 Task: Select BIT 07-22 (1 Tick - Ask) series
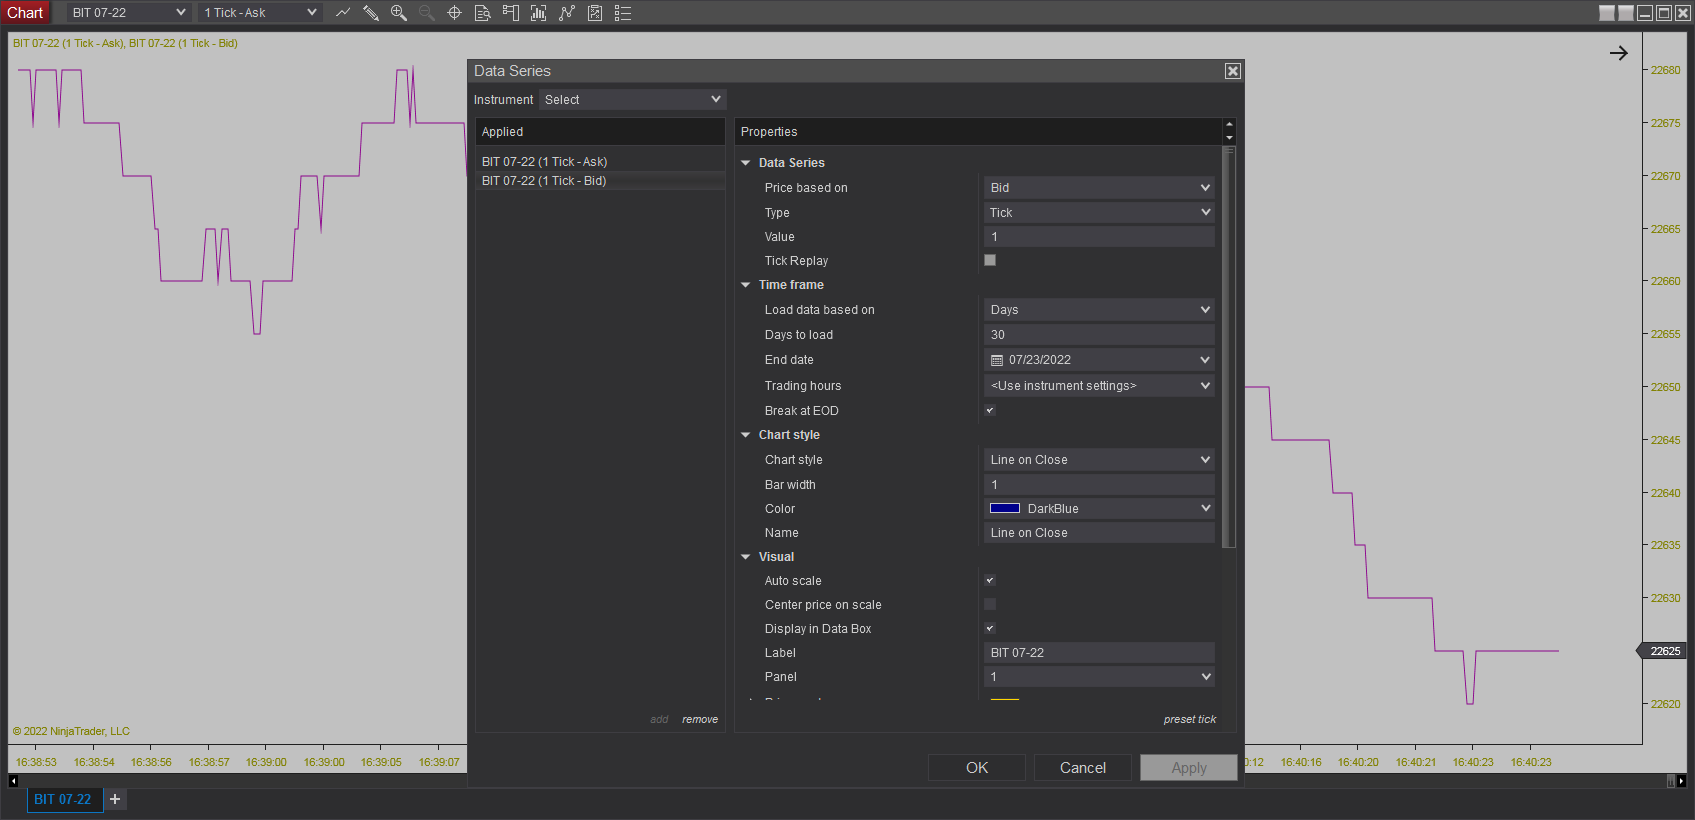coord(600,161)
